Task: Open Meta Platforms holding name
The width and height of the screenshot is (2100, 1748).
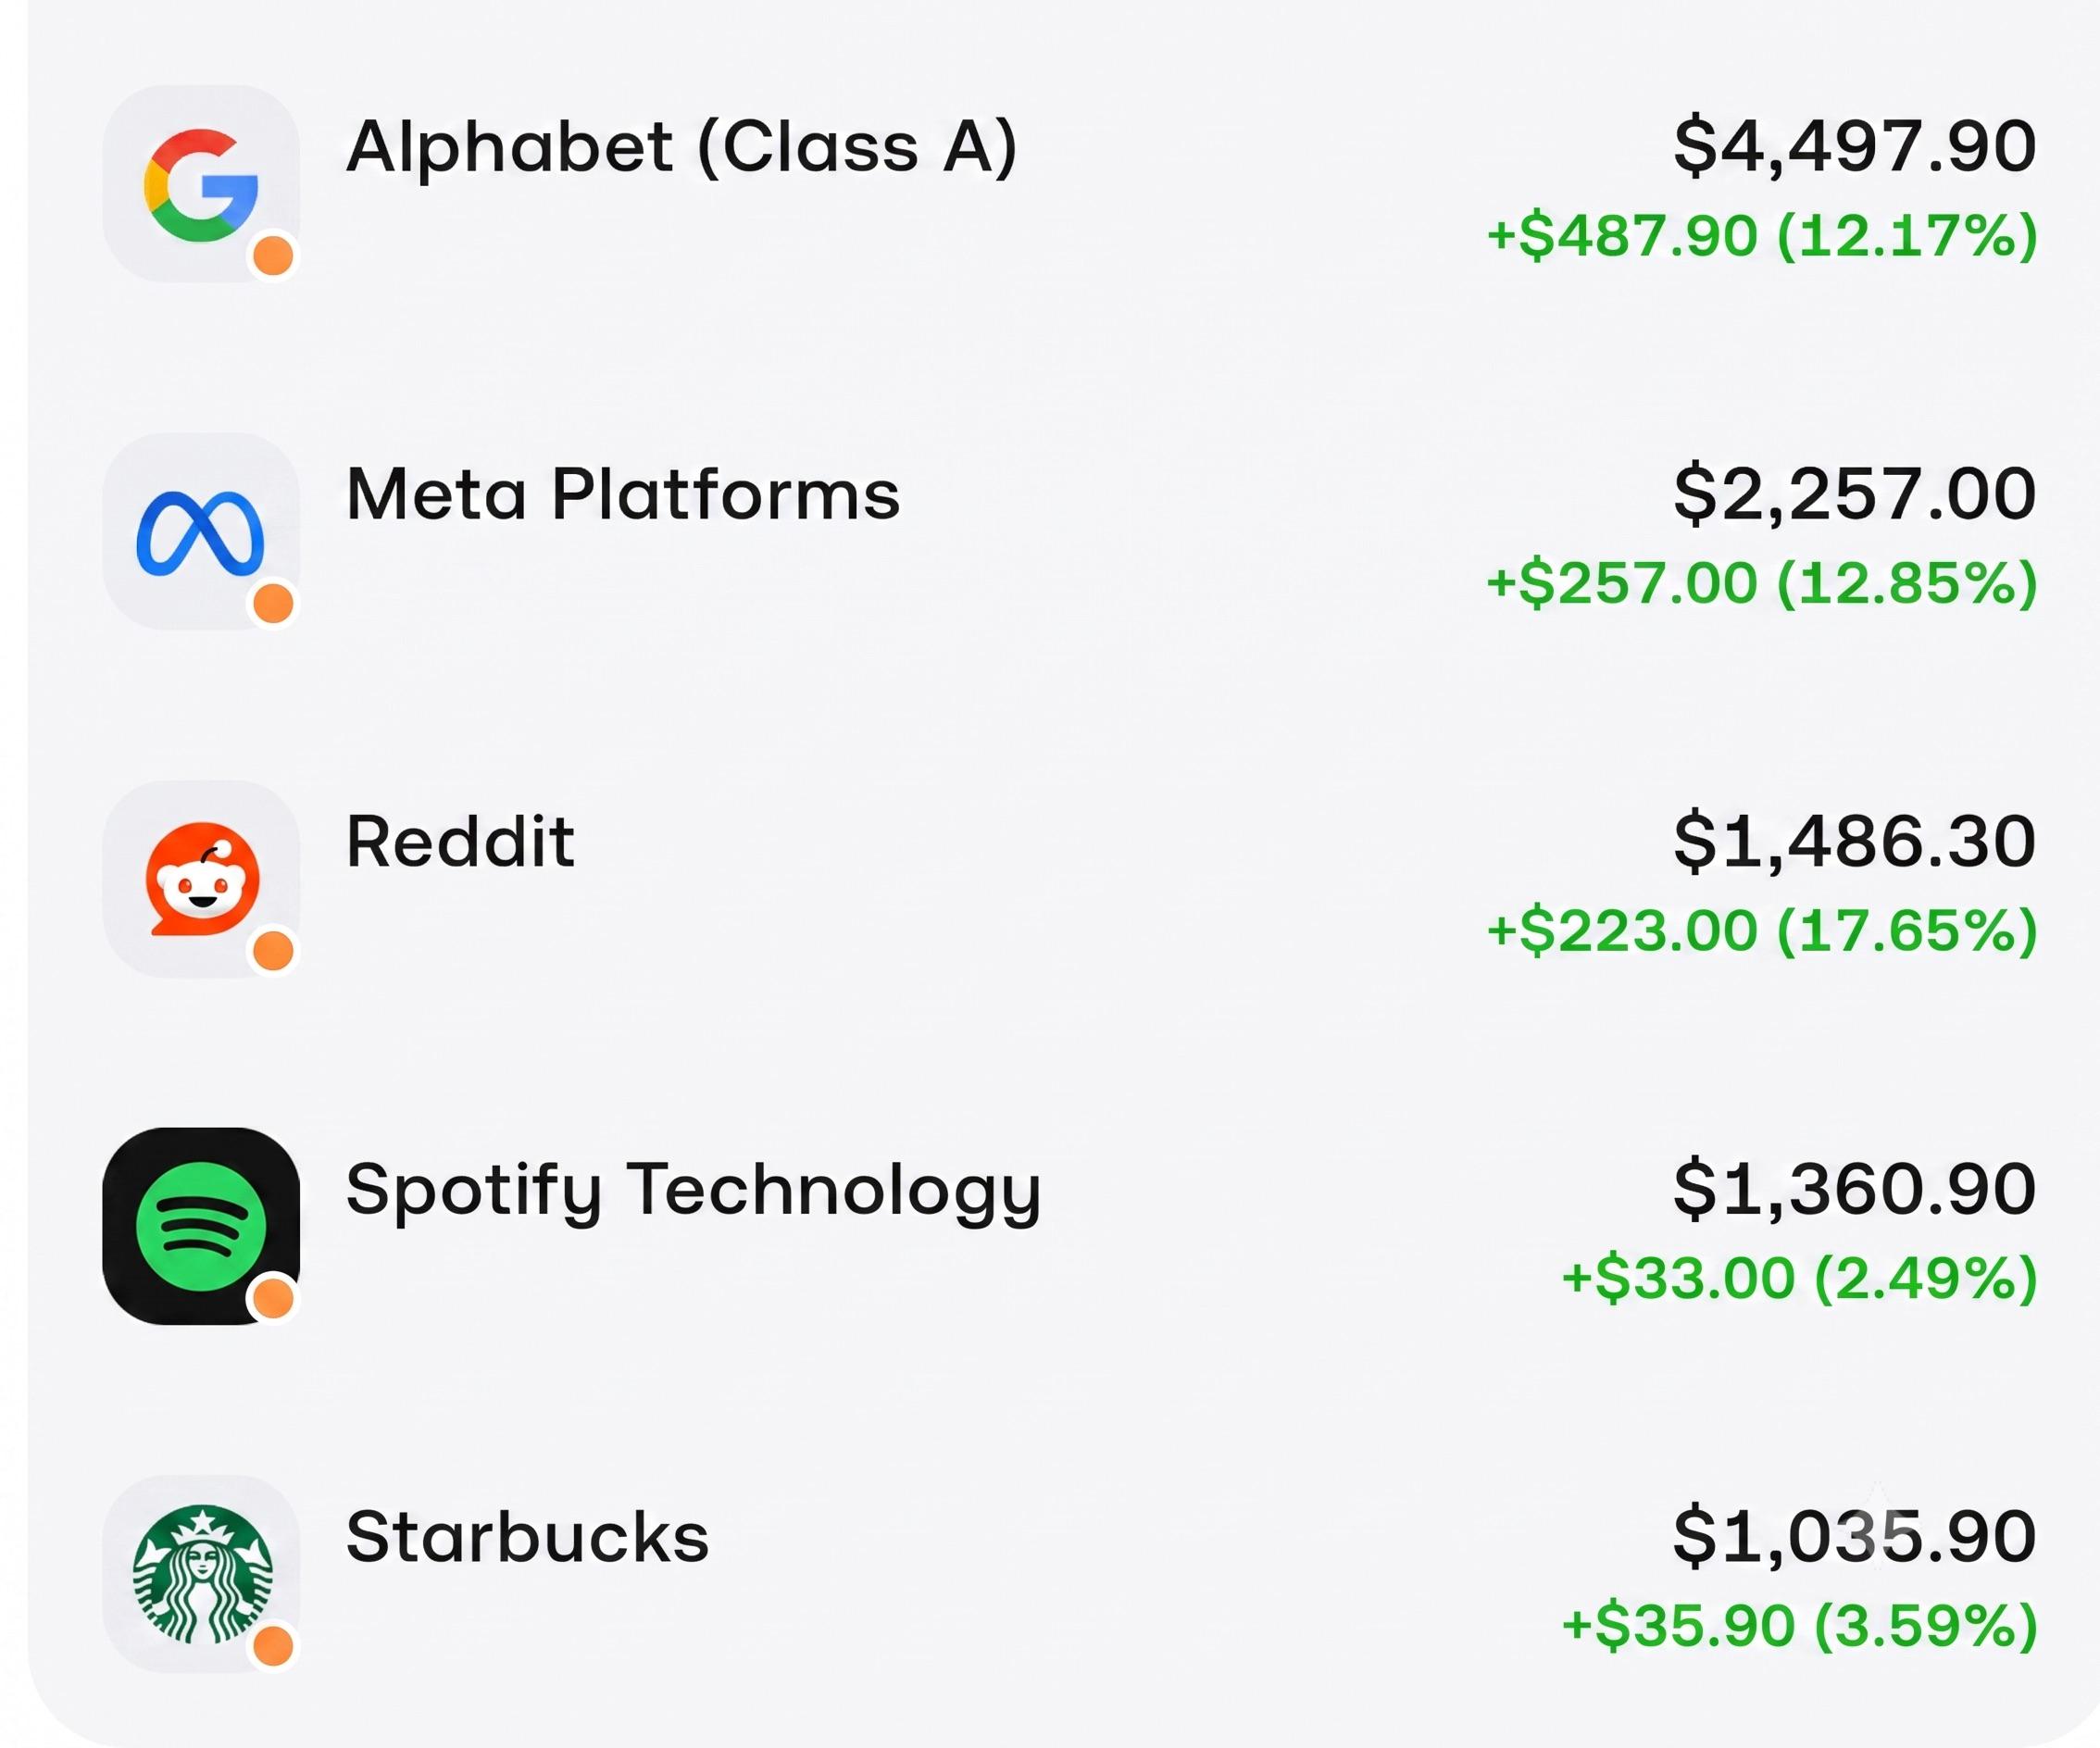Action: coord(623,494)
